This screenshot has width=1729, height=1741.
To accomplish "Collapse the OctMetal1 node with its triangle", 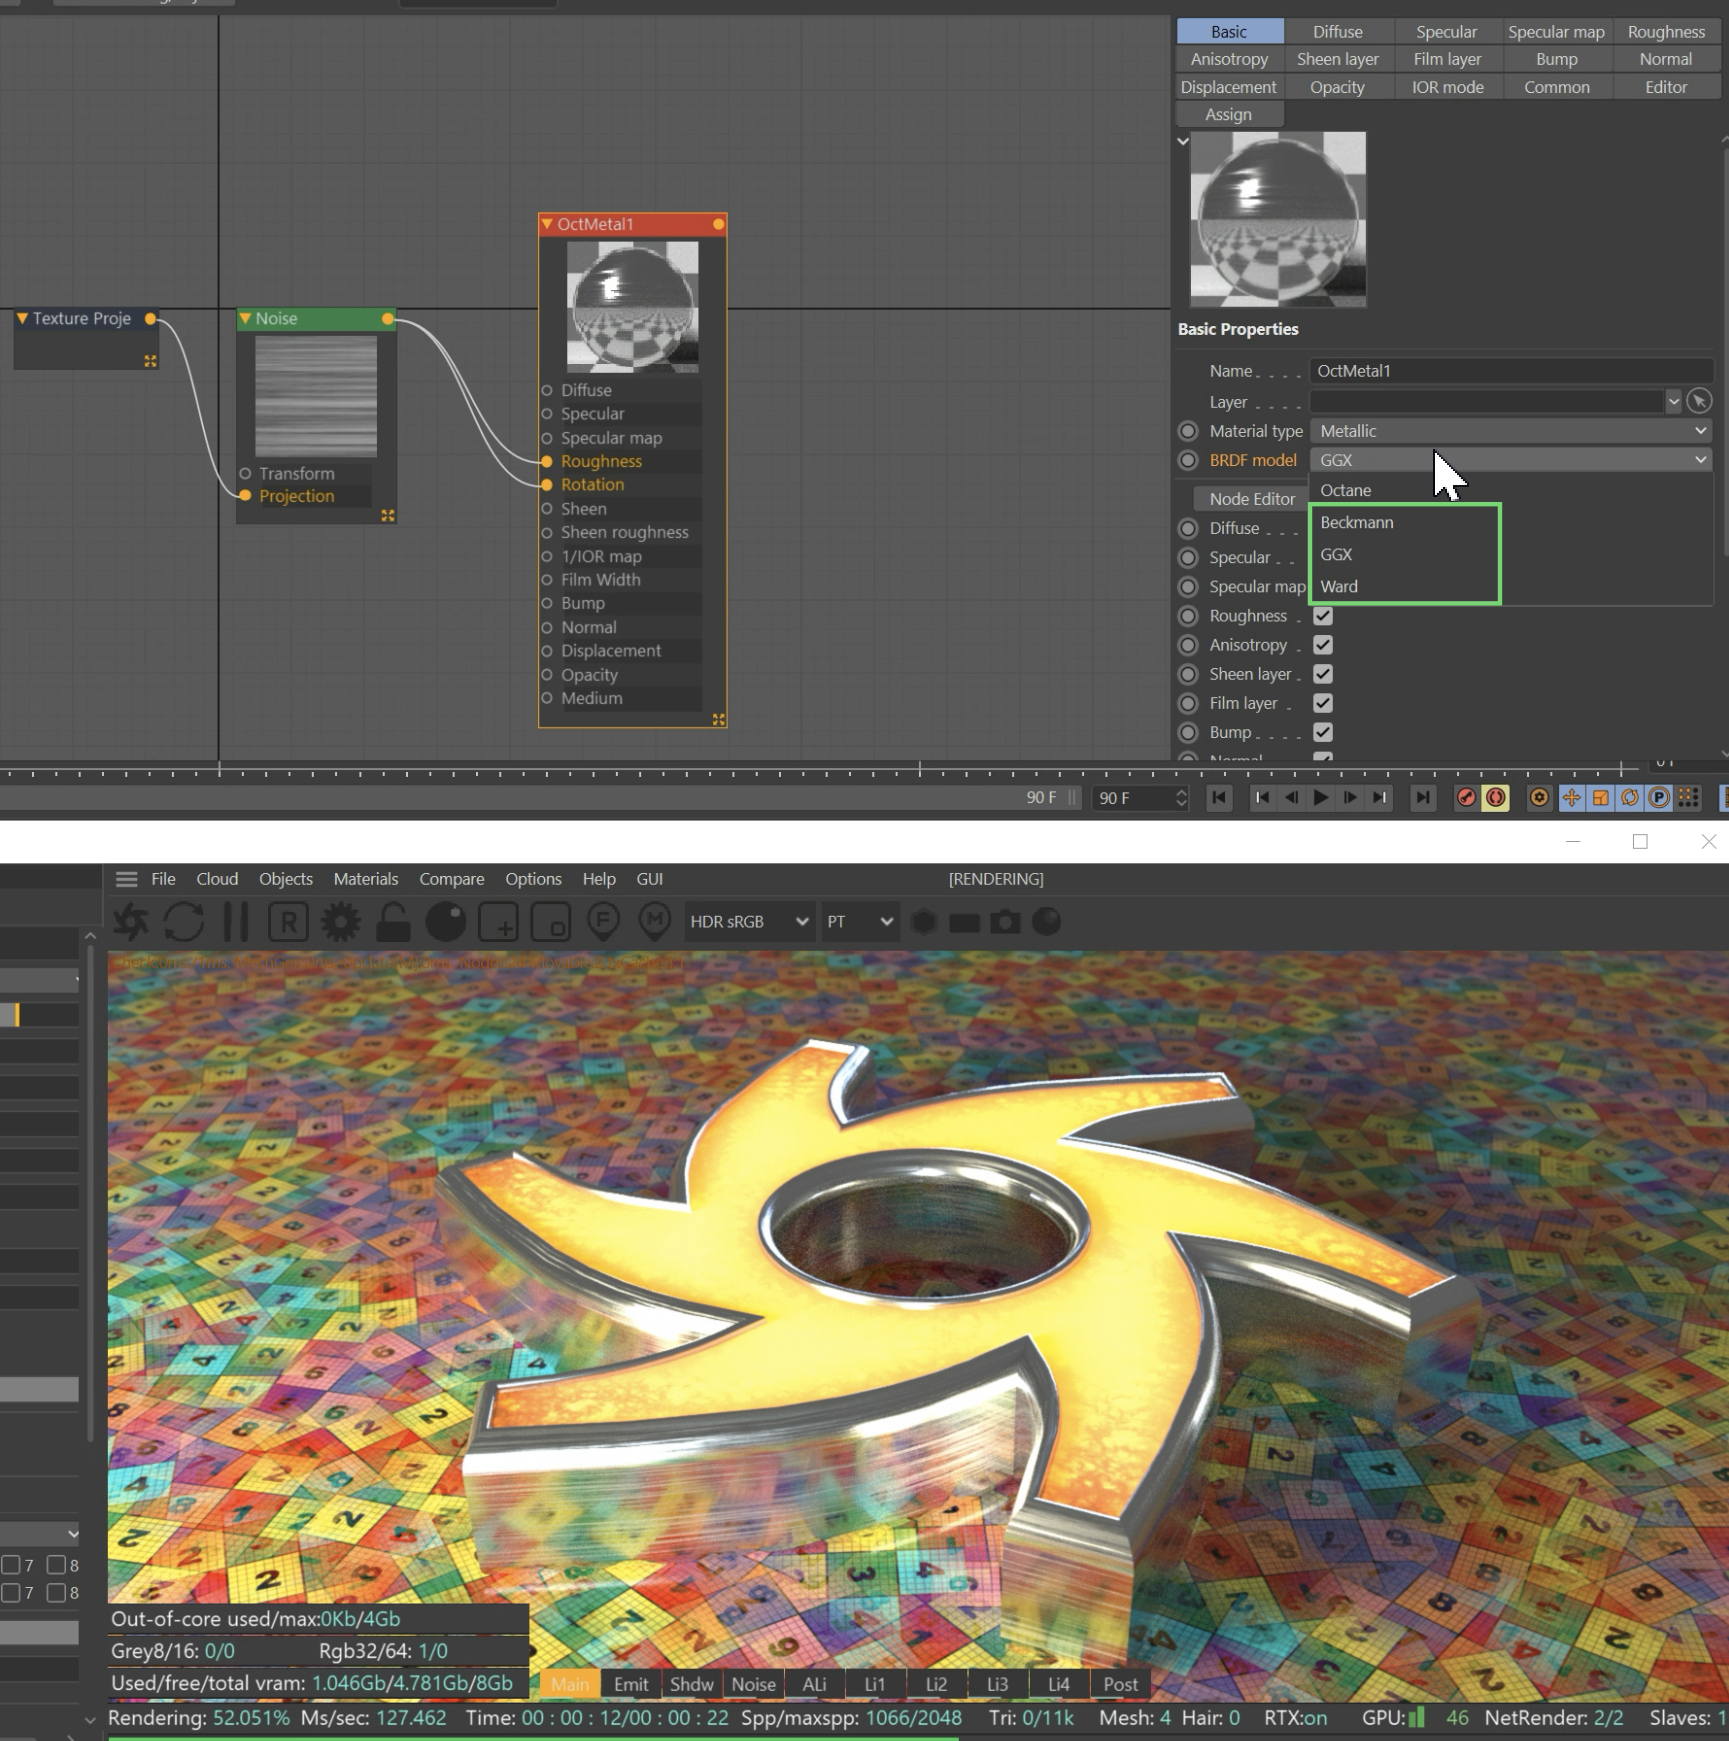I will (x=547, y=224).
